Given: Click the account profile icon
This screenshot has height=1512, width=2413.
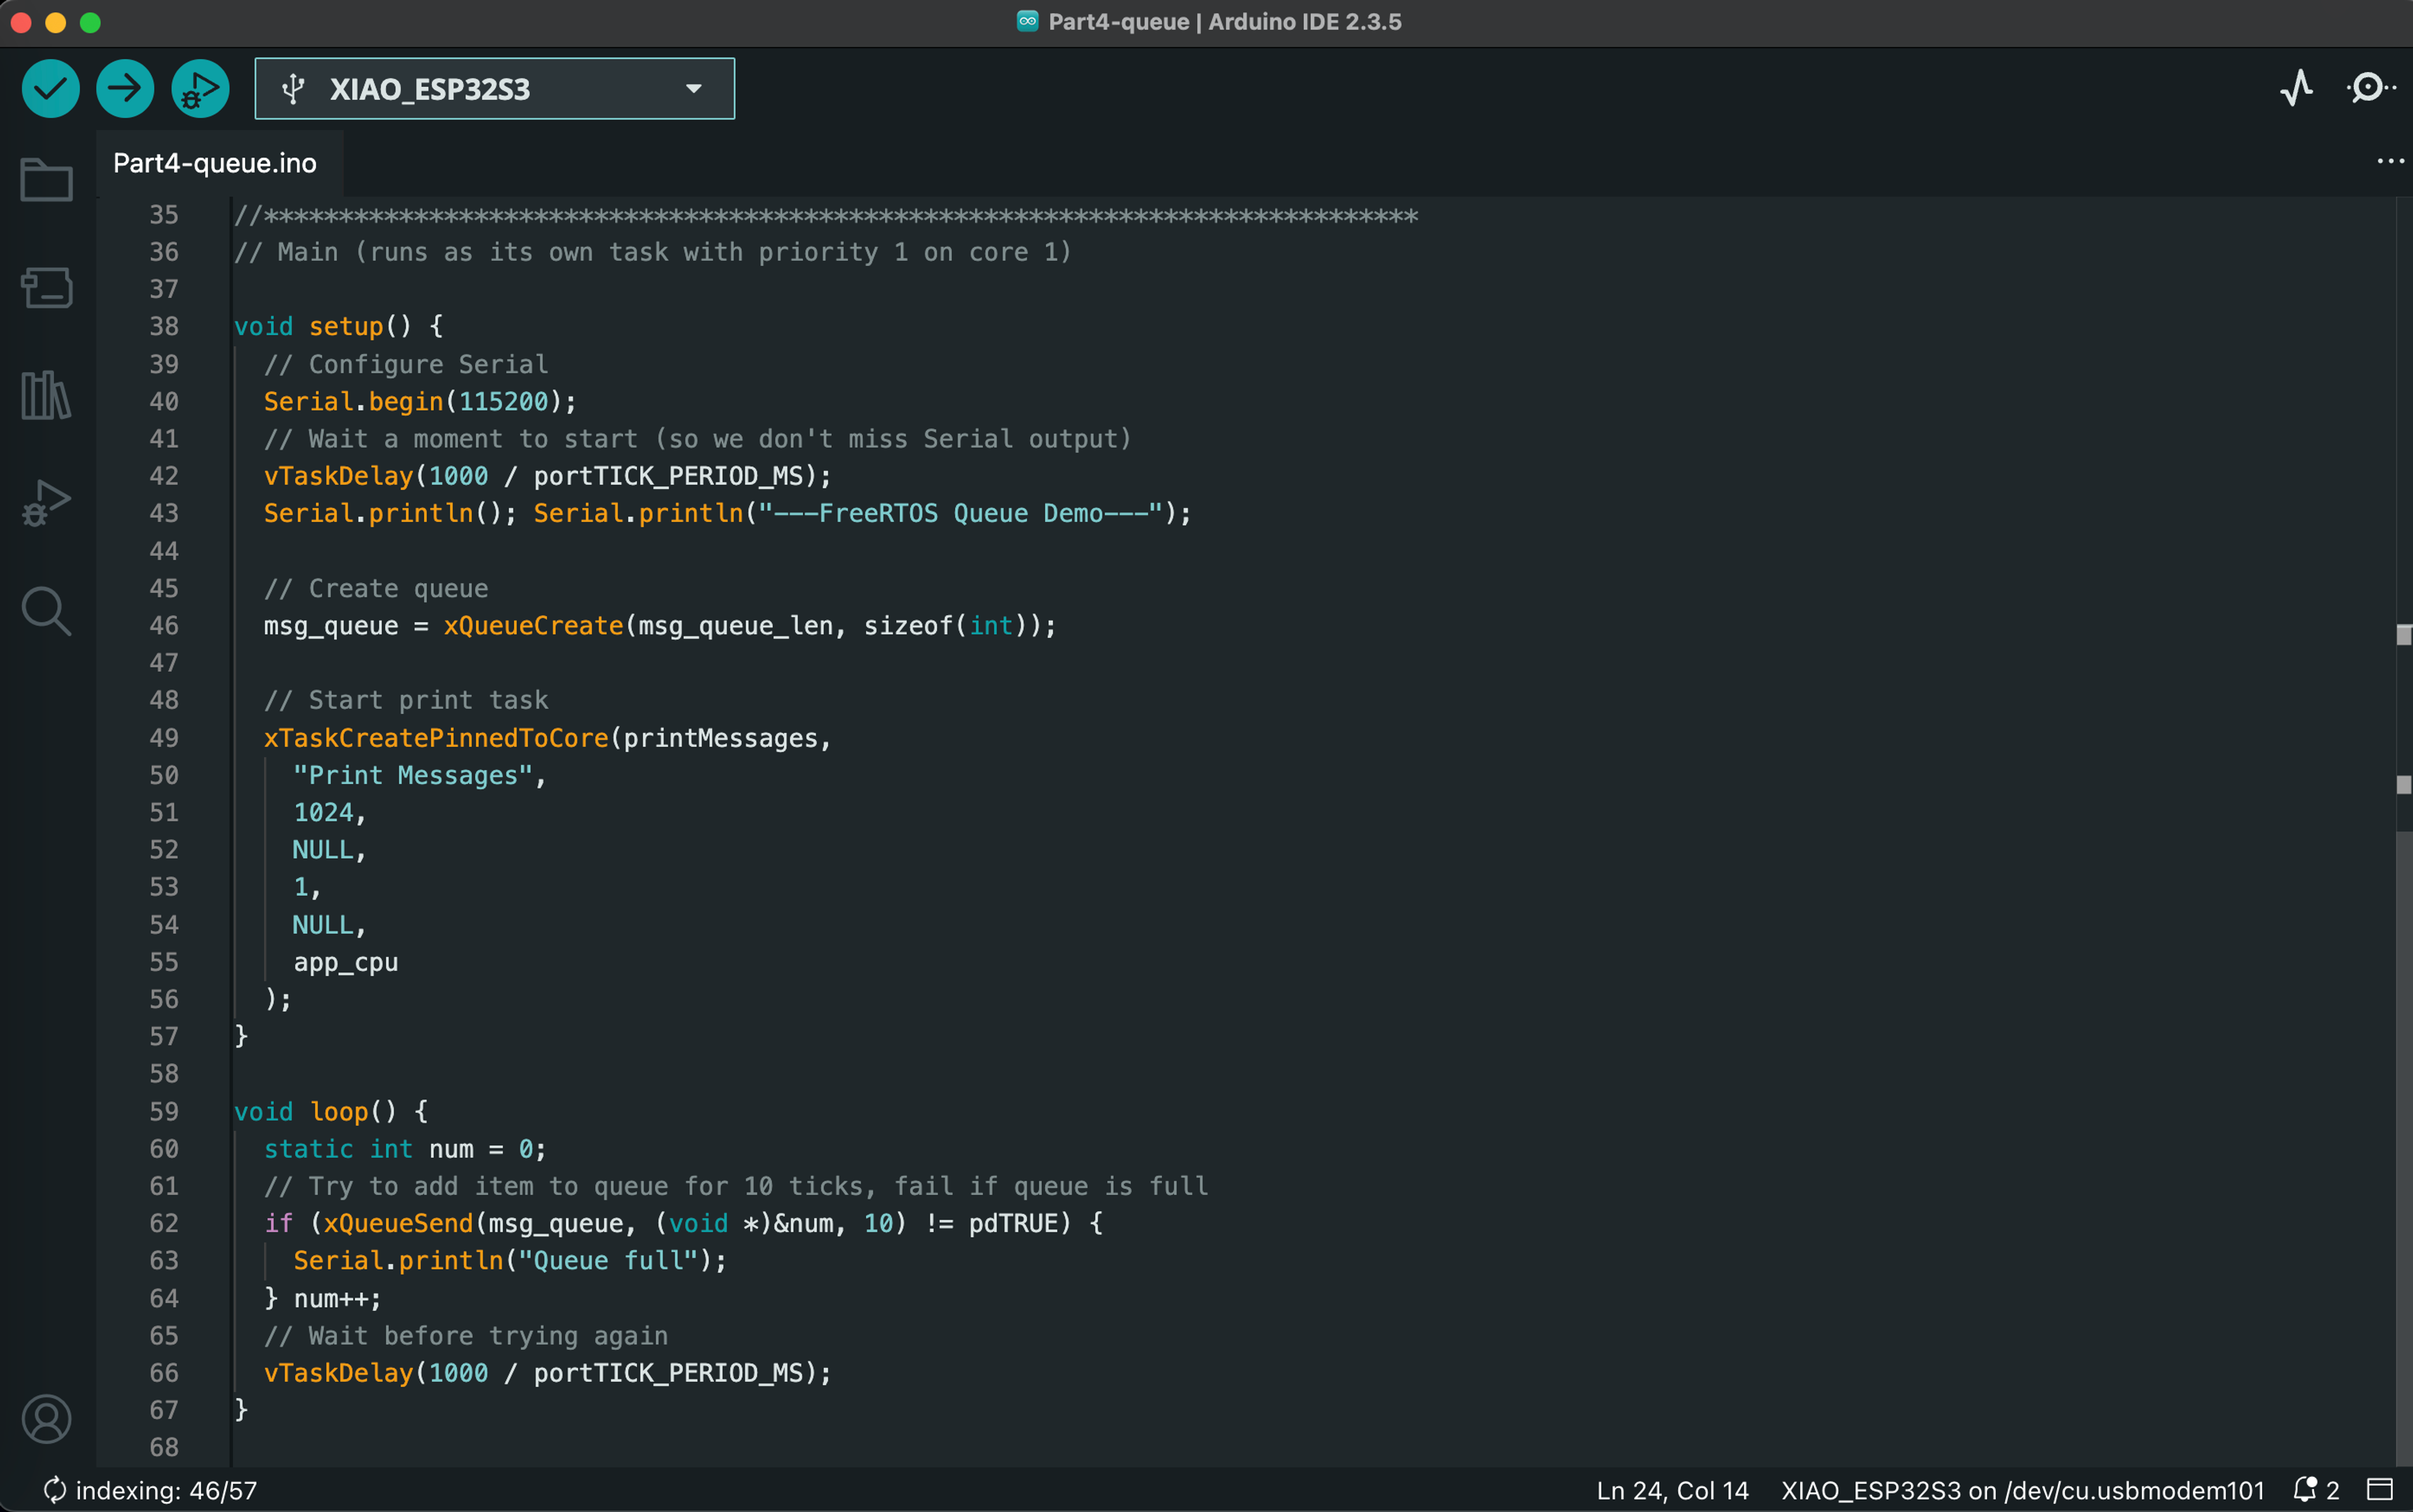Looking at the screenshot, I should tap(46, 1418).
